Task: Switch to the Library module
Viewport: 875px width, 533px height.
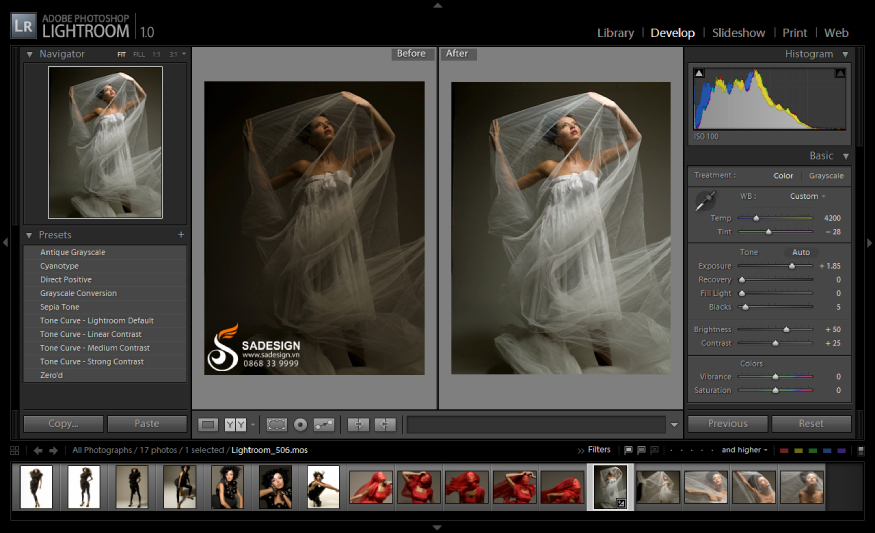Action: click(616, 33)
